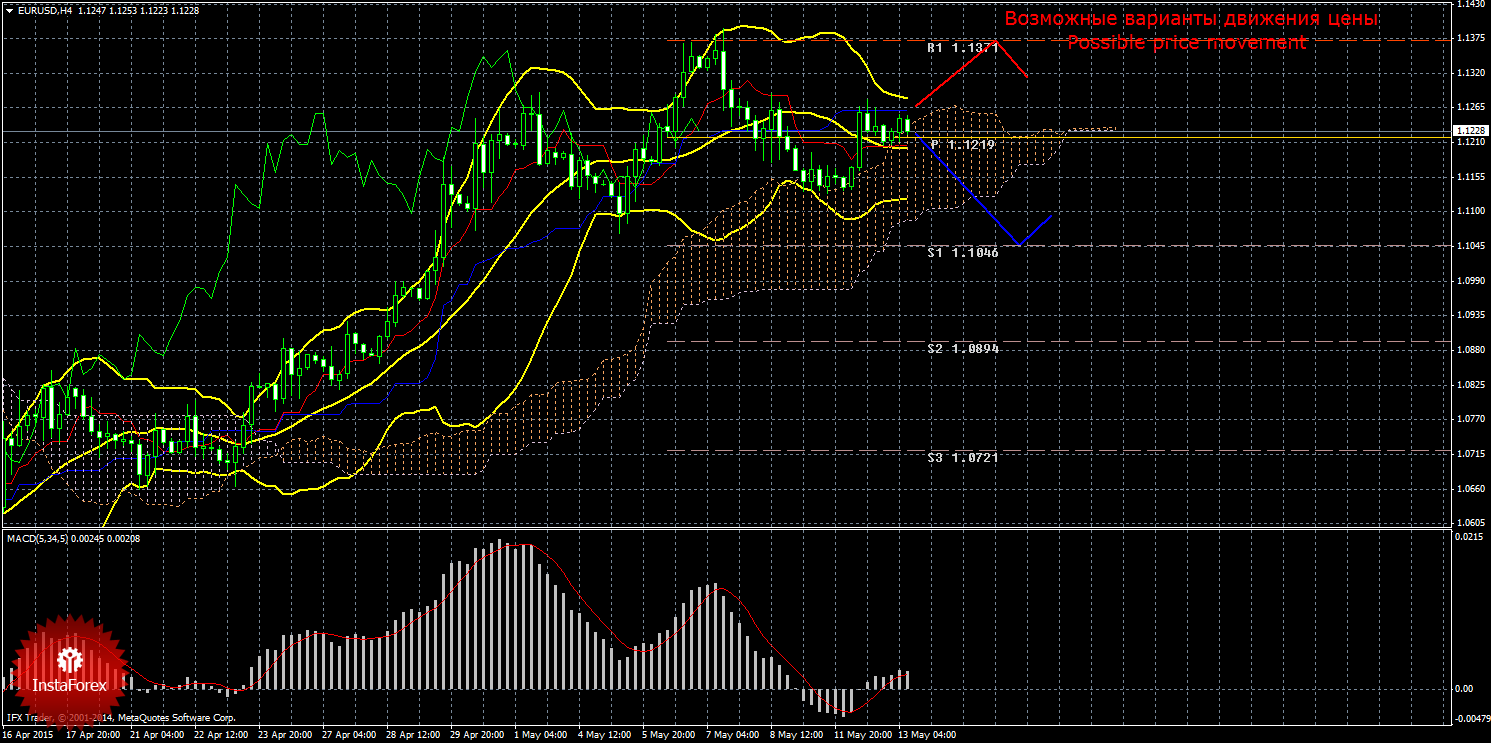Click 1.1375 on the price scale
The width and height of the screenshot is (1491, 743).
click(x=1469, y=38)
